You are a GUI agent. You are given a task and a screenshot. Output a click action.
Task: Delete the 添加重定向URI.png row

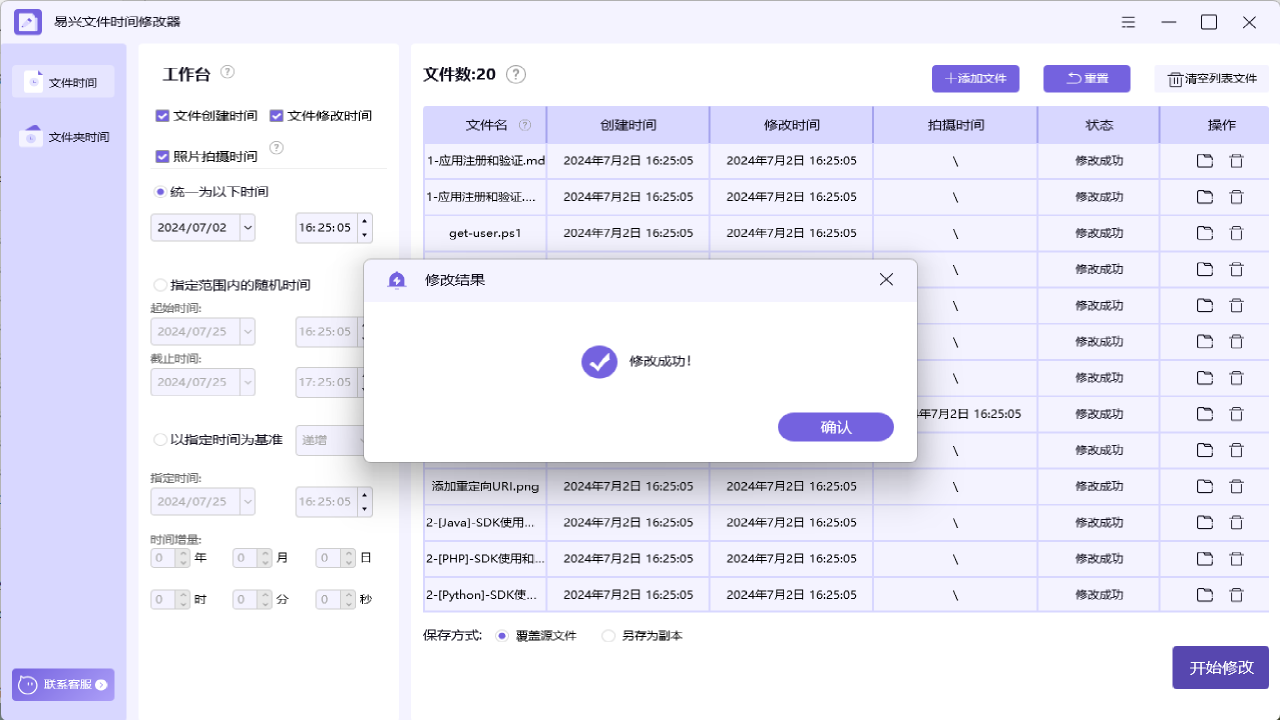point(1236,486)
